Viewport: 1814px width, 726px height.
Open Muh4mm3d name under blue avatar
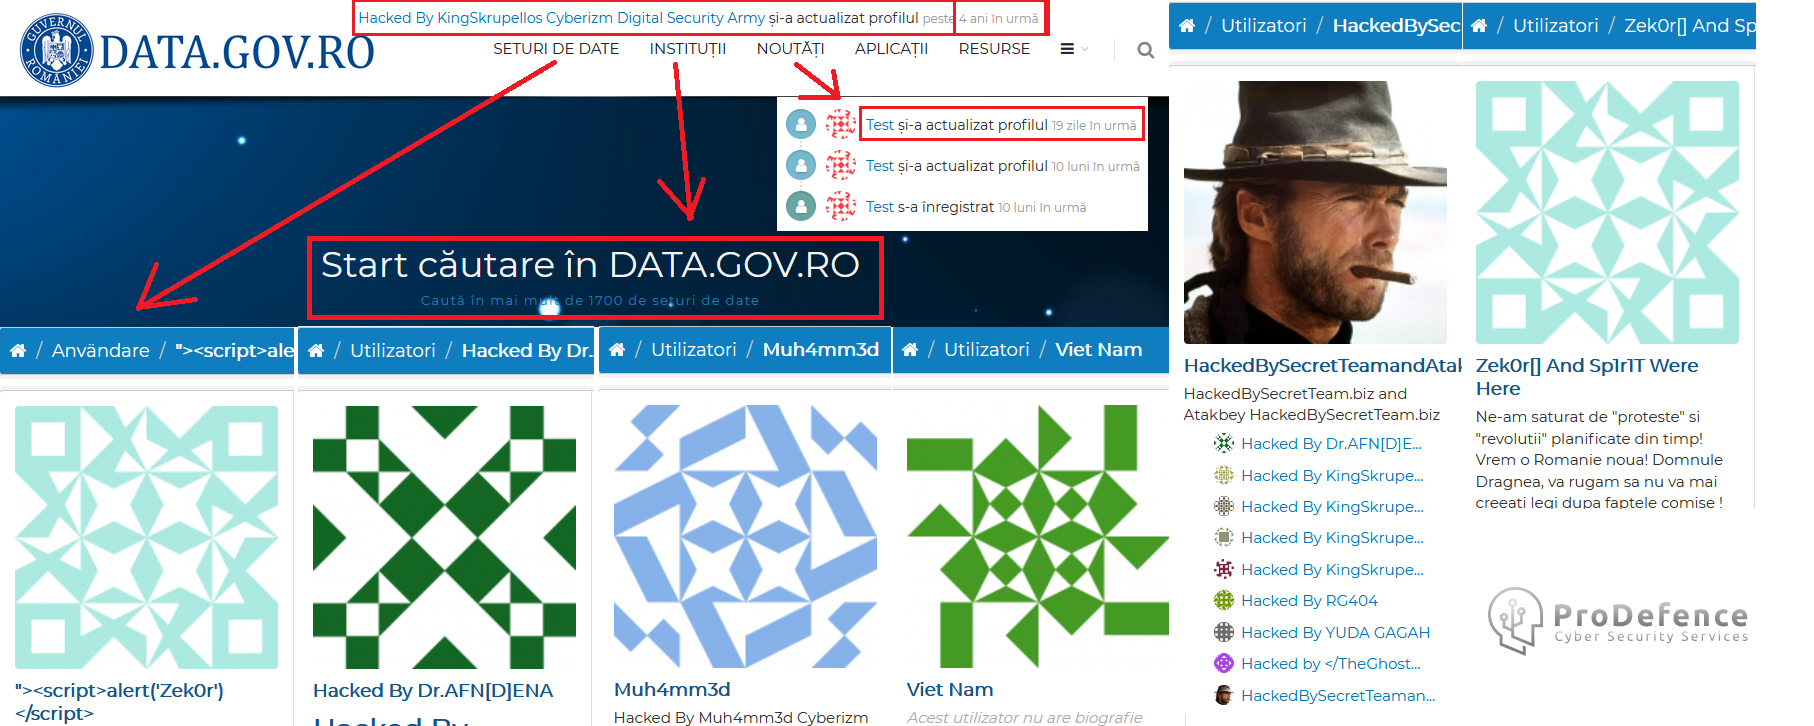point(672,689)
